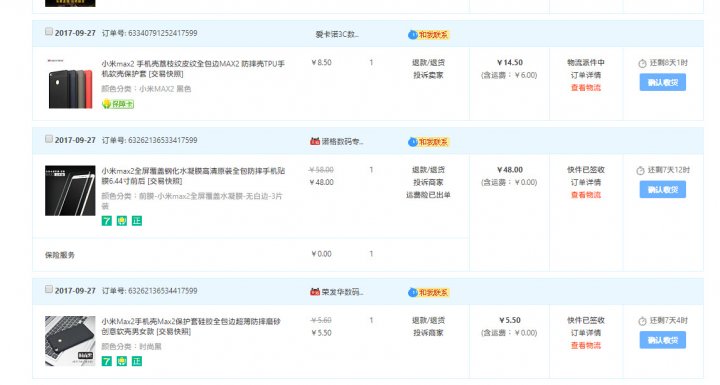This screenshot has height=385, width=720.
Task: Contact seller via 和我联系 on ¥5.50 order
Action: click(x=428, y=293)
